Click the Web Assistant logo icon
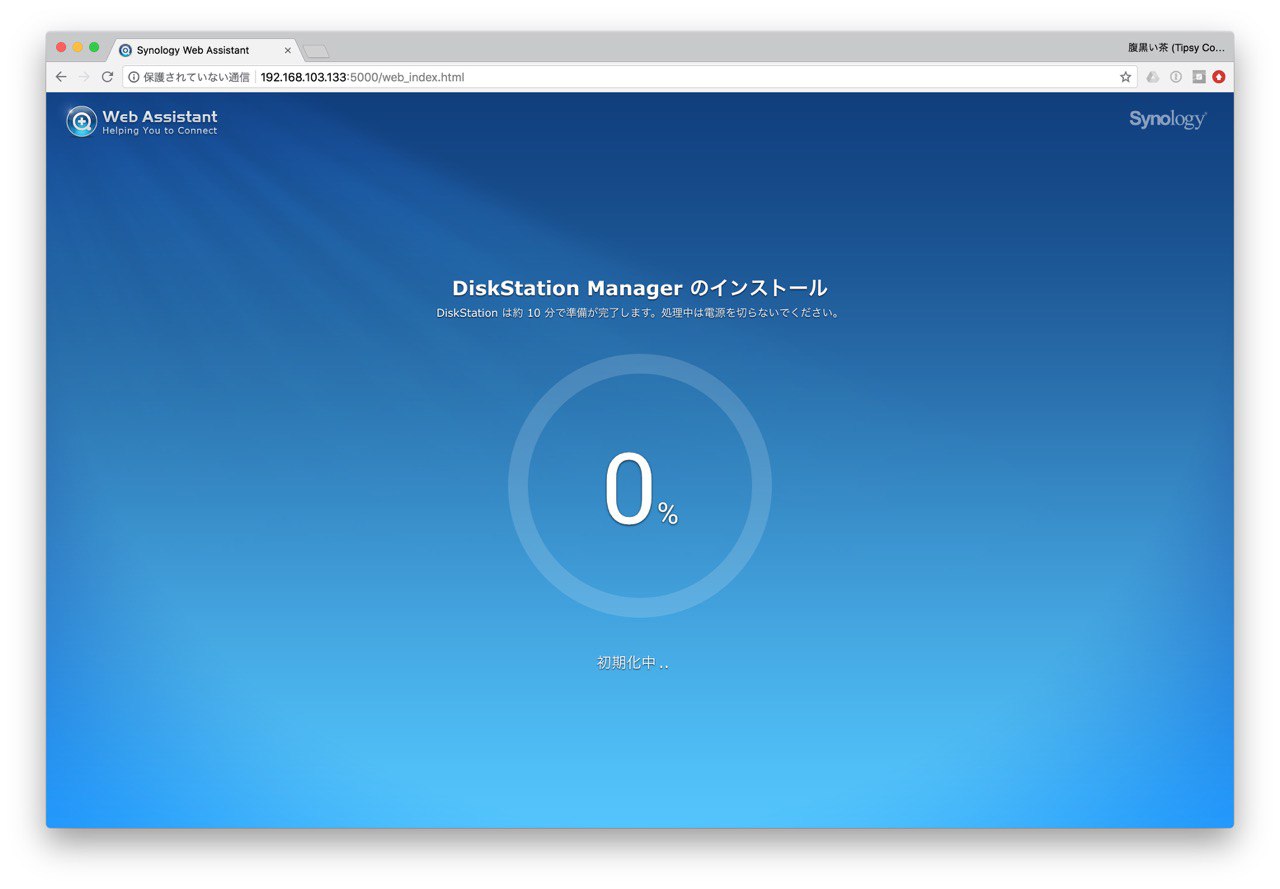The image size is (1280, 889). click(81, 121)
